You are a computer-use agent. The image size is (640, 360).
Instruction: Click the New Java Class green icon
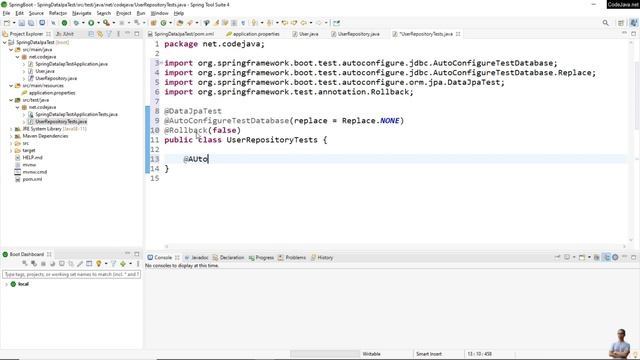coord(164,23)
